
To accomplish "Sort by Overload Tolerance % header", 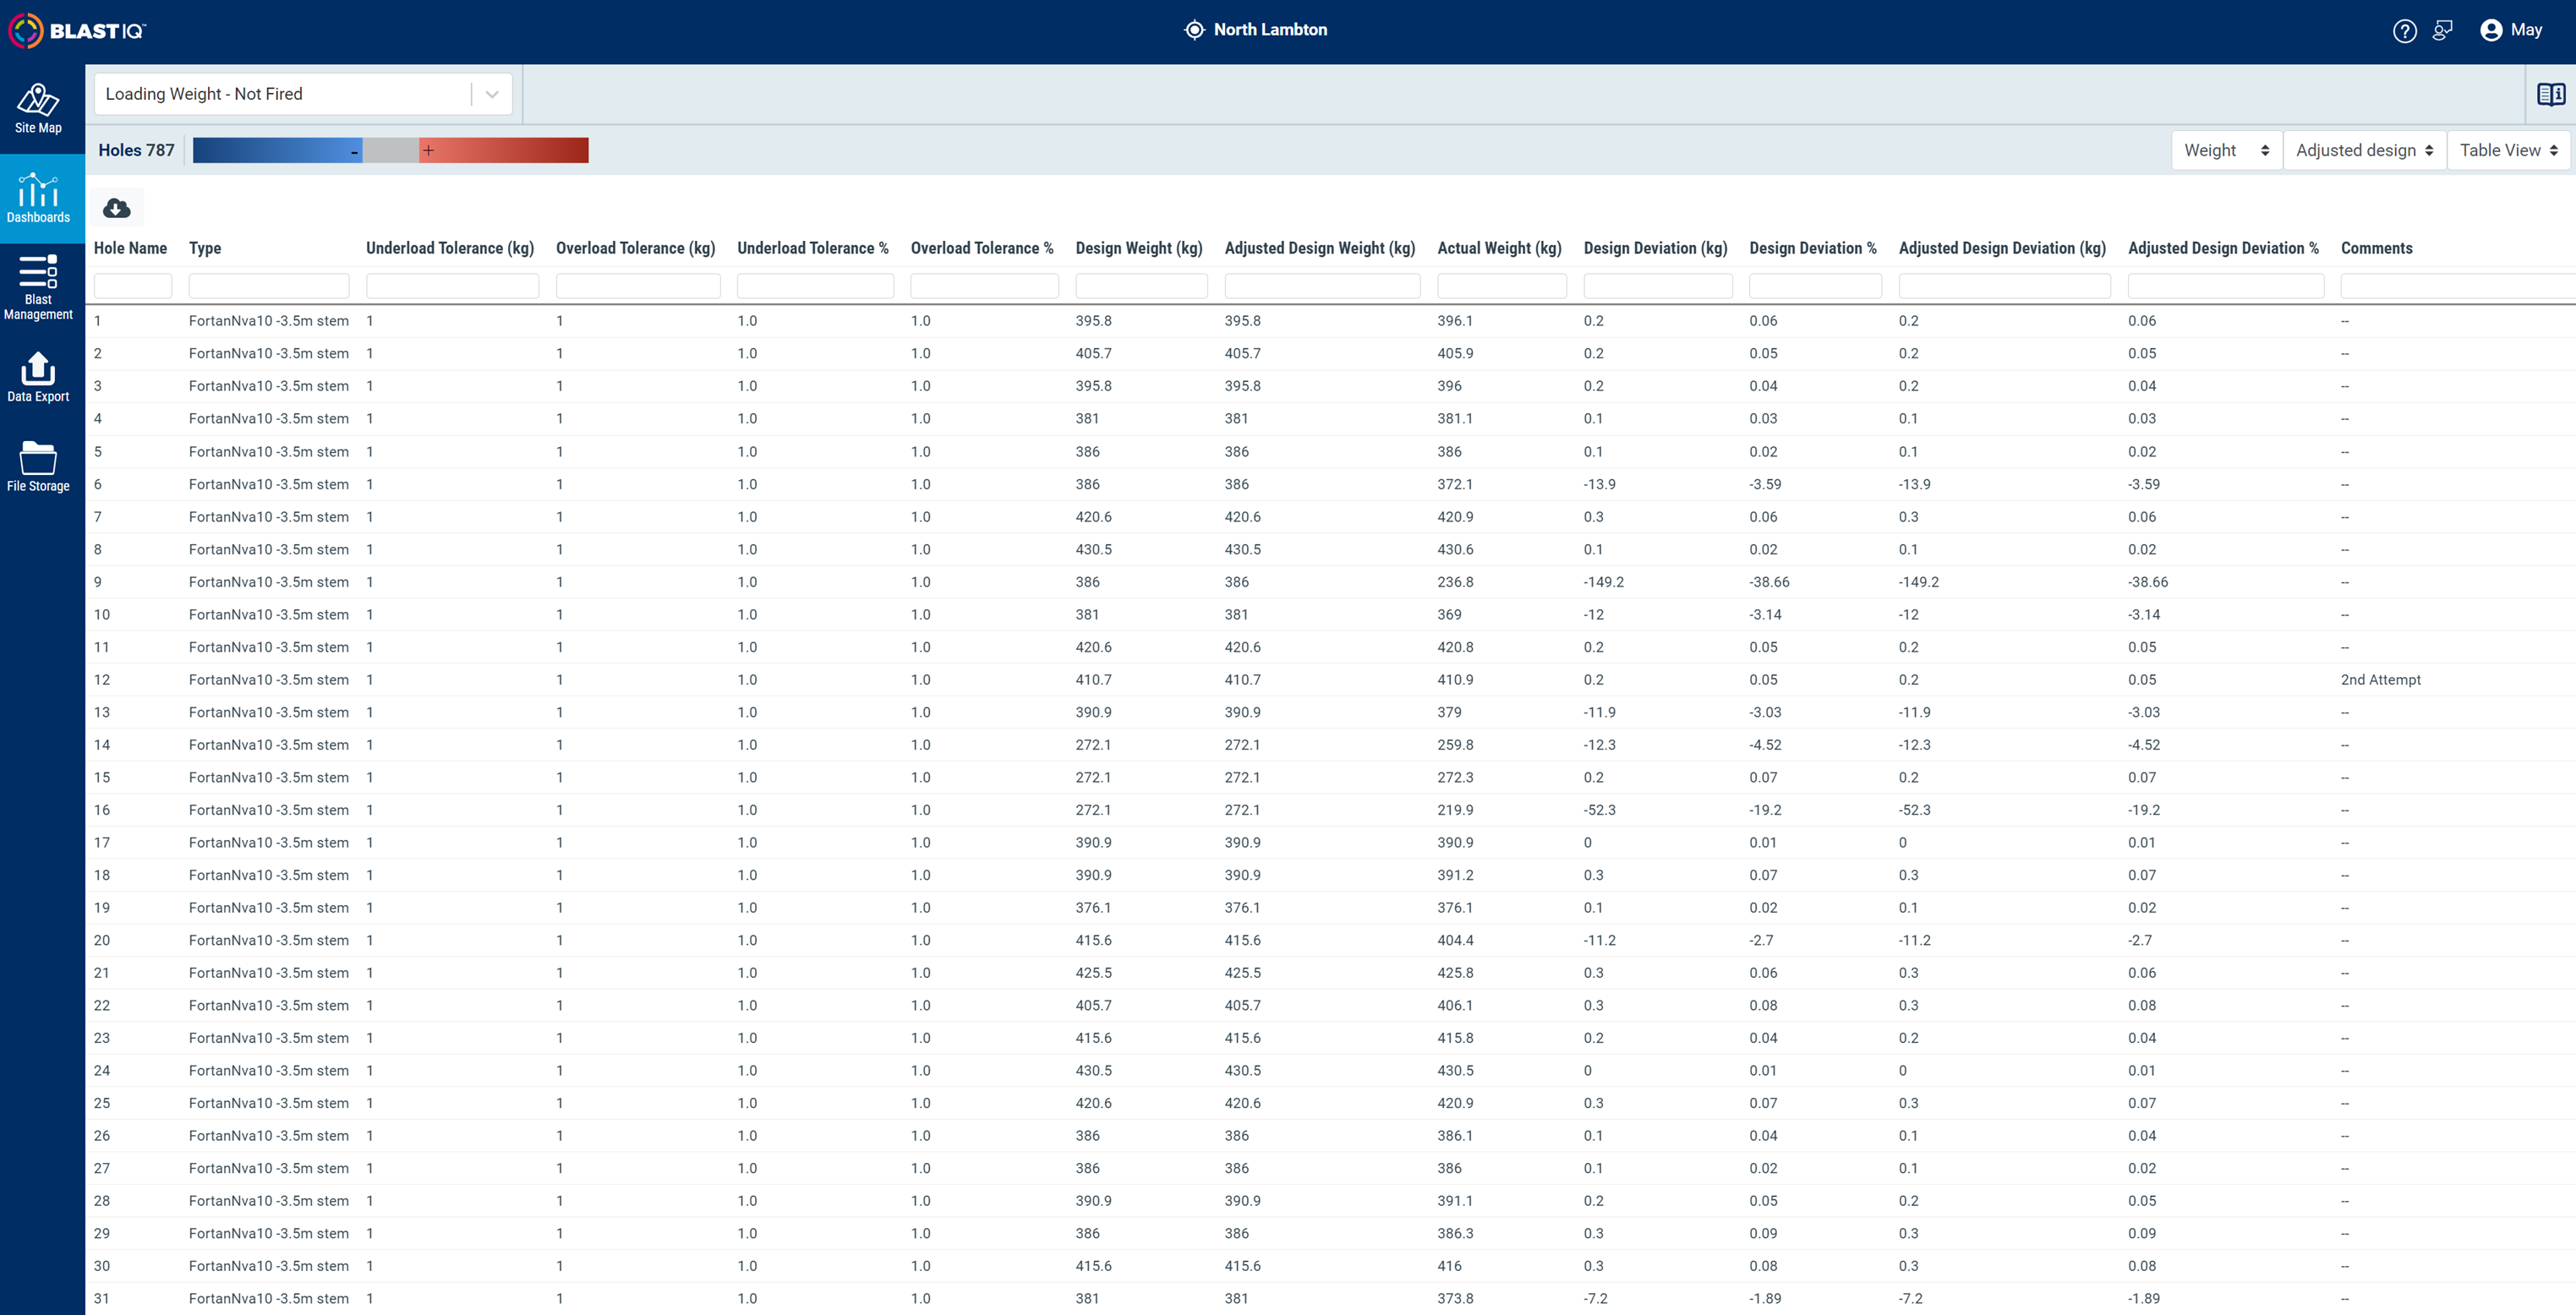I will [x=982, y=248].
